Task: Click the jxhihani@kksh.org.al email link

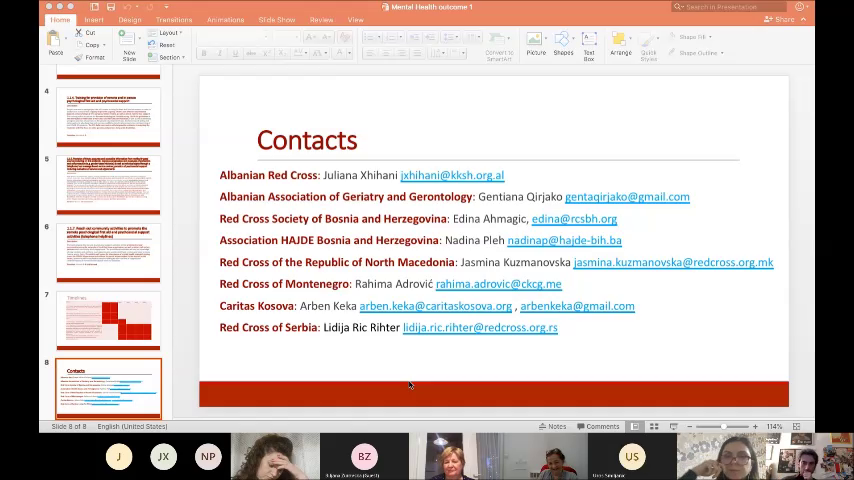Action: coord(452,175)
